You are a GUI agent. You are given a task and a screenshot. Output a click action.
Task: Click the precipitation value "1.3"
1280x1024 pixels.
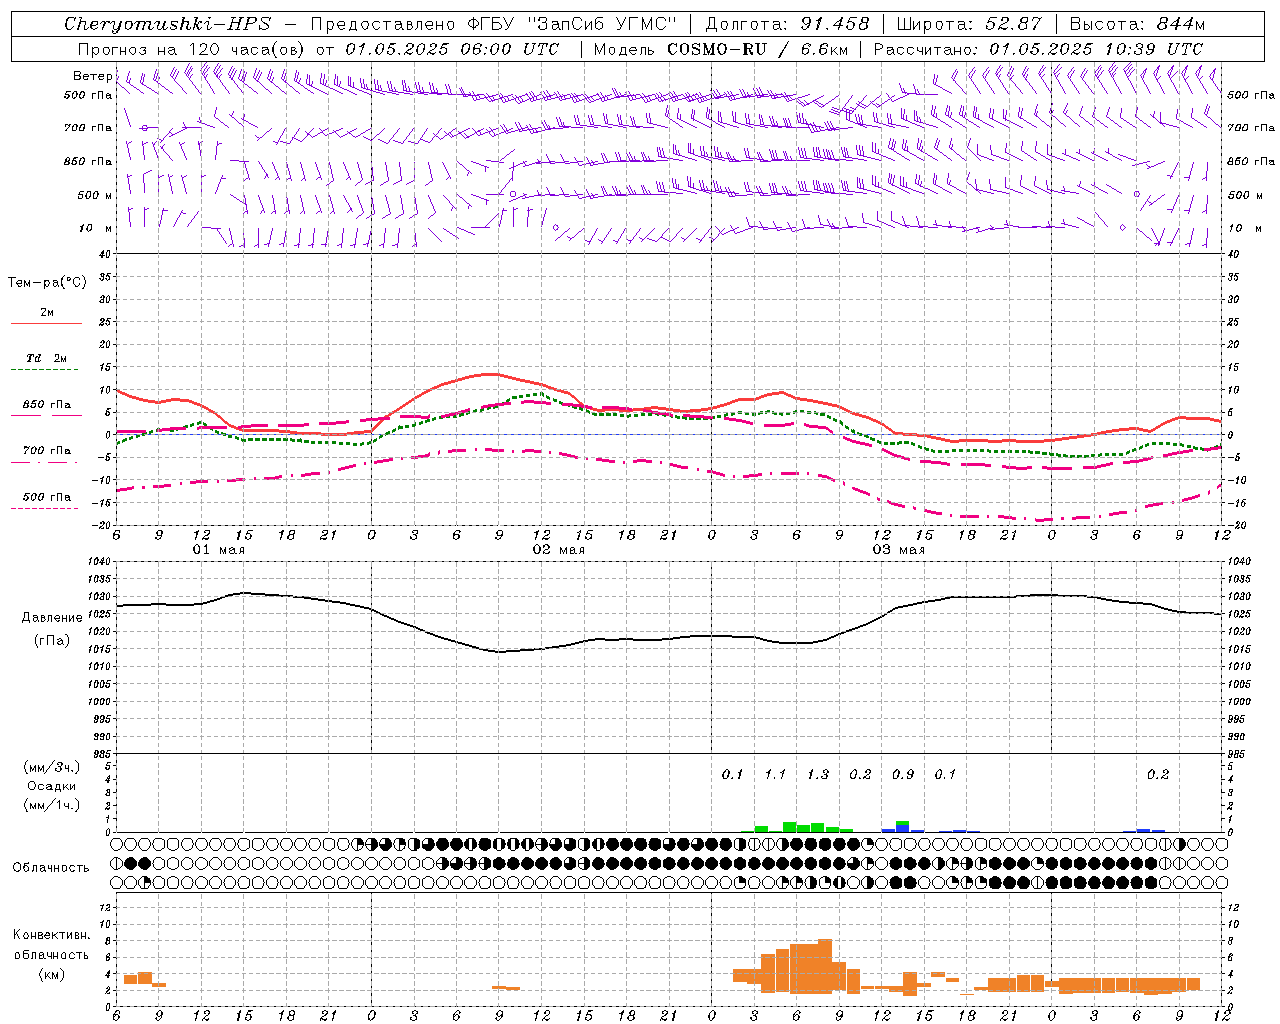(818, 774)
